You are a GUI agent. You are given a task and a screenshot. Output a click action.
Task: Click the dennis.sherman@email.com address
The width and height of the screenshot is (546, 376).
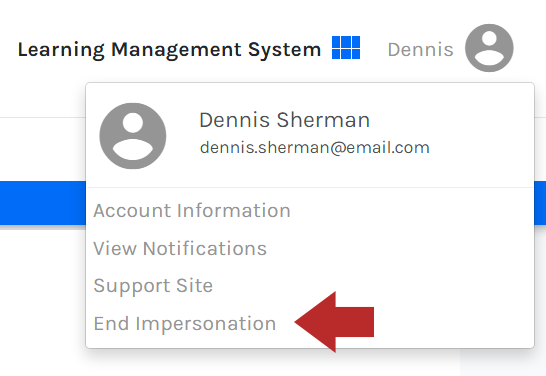[315, 148]
